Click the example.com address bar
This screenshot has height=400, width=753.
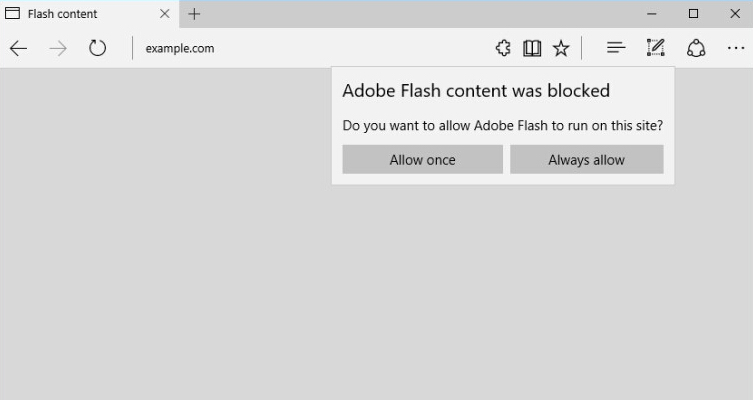[x=300, y=48]
